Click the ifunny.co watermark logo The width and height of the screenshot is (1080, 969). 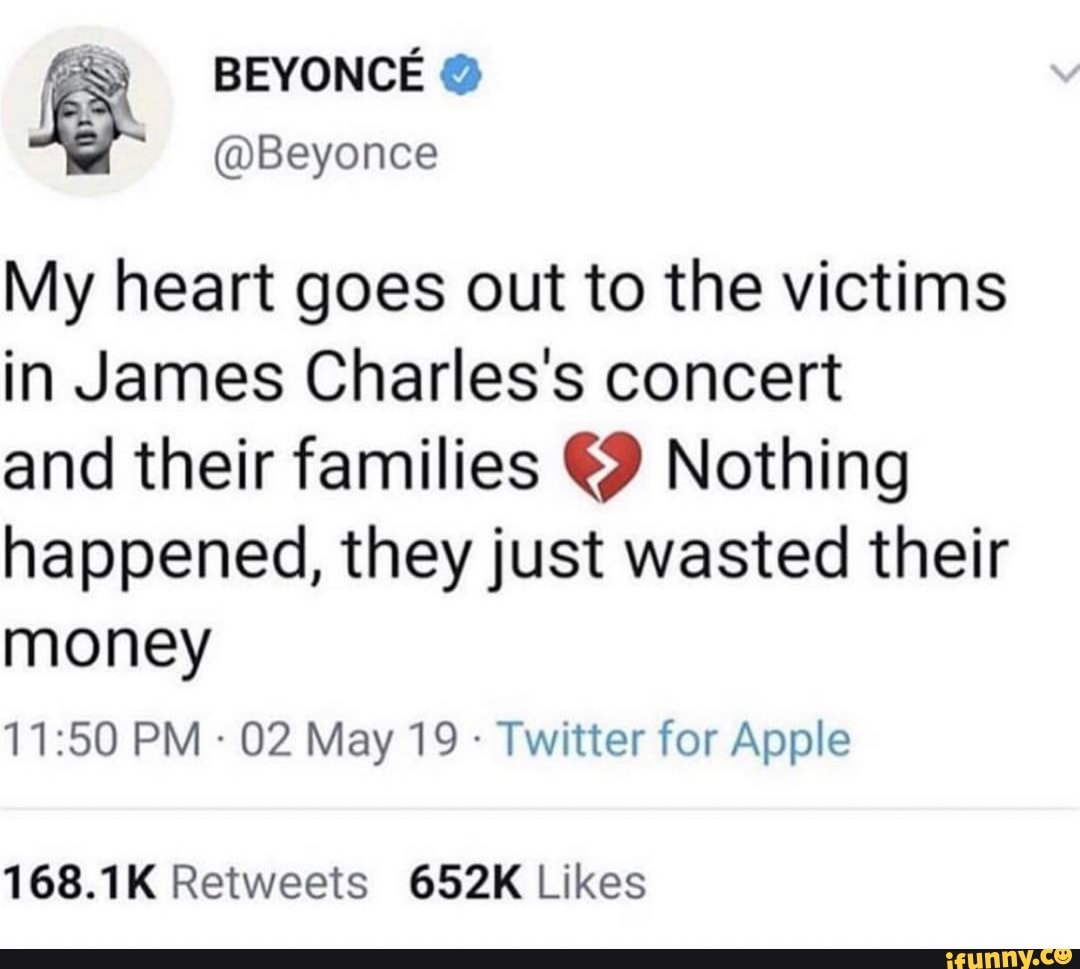click(1010, 958)
